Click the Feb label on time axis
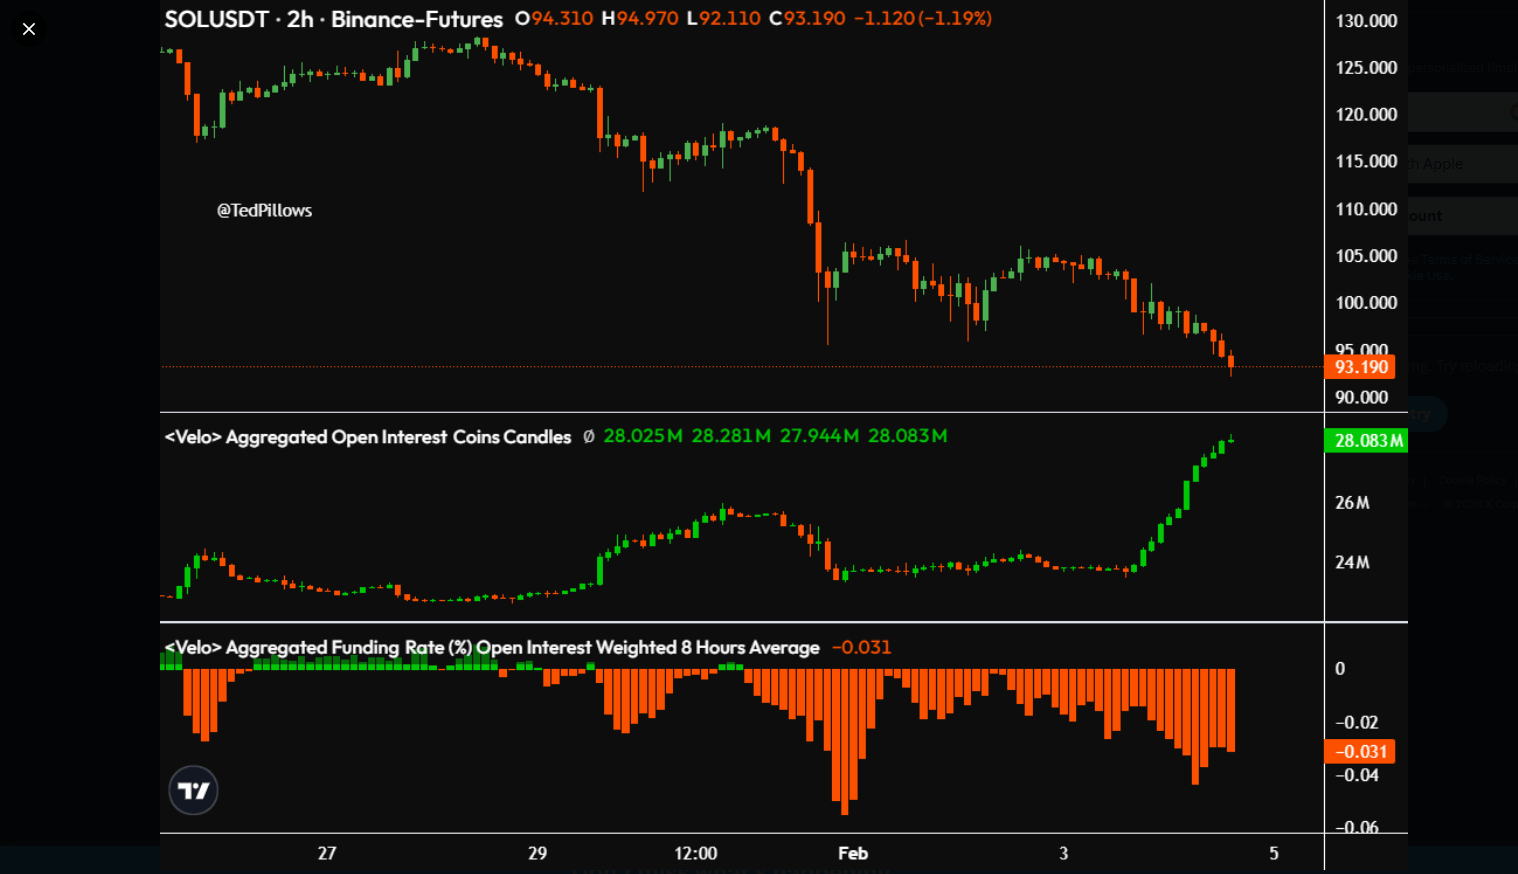The height and width of the screenshot is (874, 1518). [x=853, y=853]
